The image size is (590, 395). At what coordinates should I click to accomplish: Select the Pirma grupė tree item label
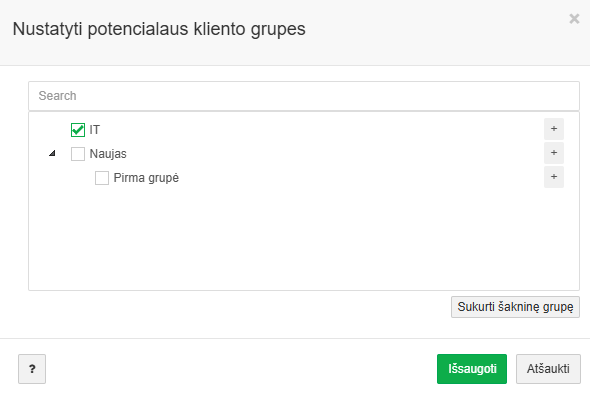(146, 178)
